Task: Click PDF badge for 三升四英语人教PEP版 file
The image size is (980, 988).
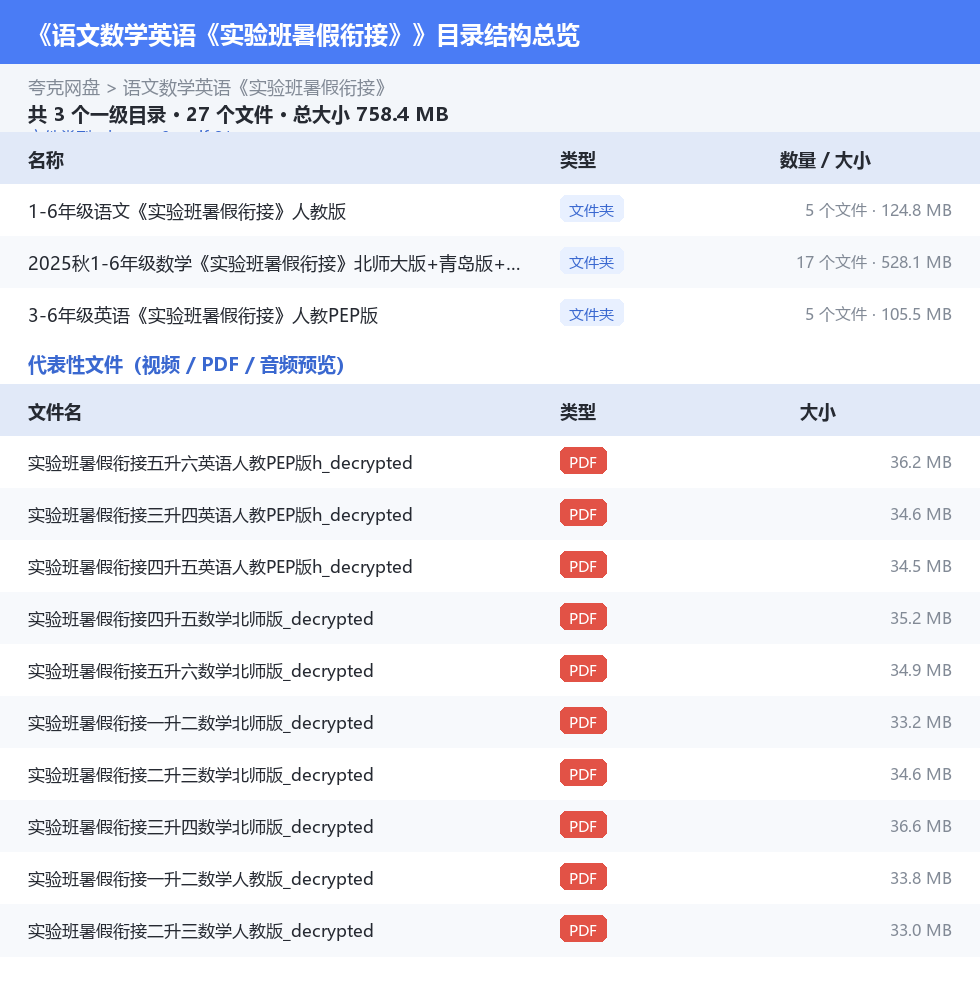Action: coord(583,514)
